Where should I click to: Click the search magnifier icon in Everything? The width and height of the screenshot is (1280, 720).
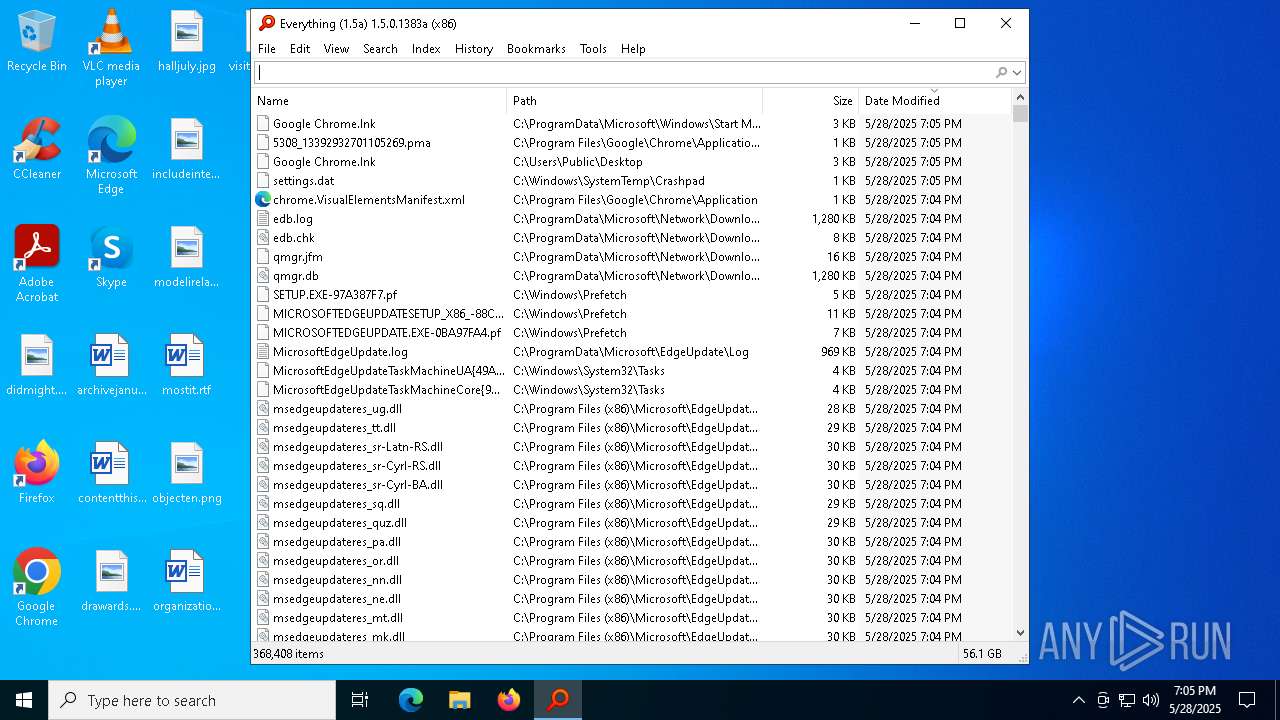pyautogui.click(x=1001, y=72)
